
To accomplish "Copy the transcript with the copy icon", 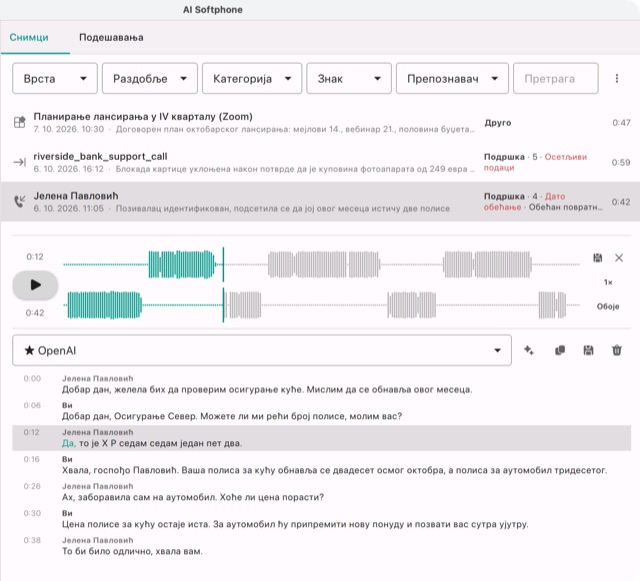I will (x=560, y=350).
